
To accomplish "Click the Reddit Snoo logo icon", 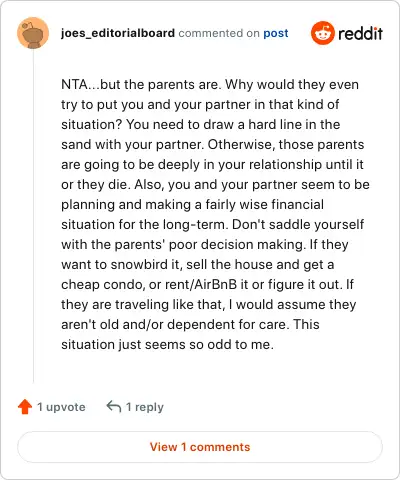I will (x=322, y=33).
